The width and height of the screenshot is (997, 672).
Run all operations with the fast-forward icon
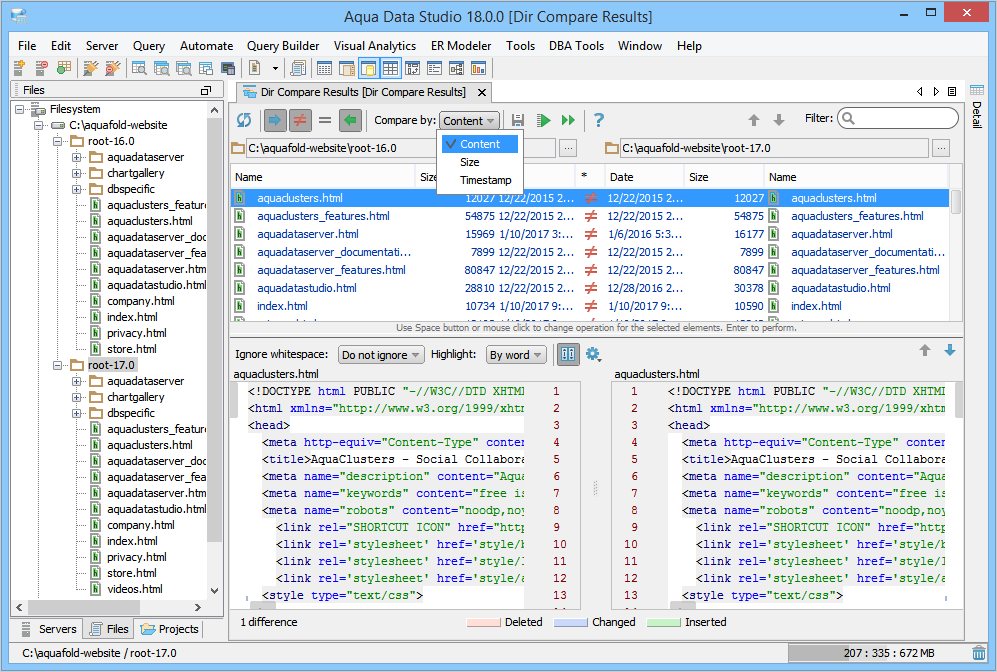pos(568,120)
